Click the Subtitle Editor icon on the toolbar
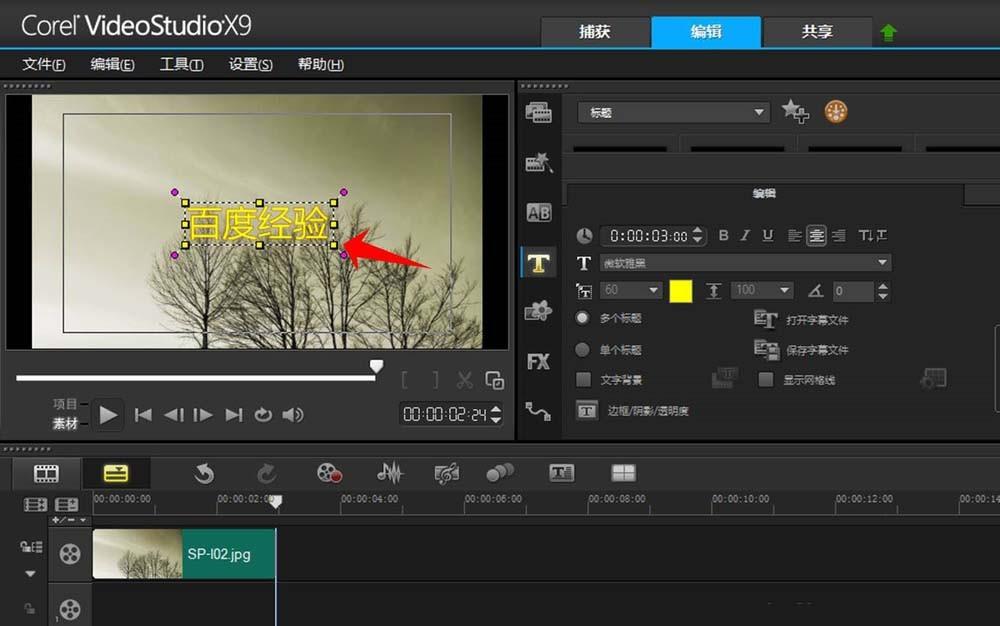 [561, 473]
